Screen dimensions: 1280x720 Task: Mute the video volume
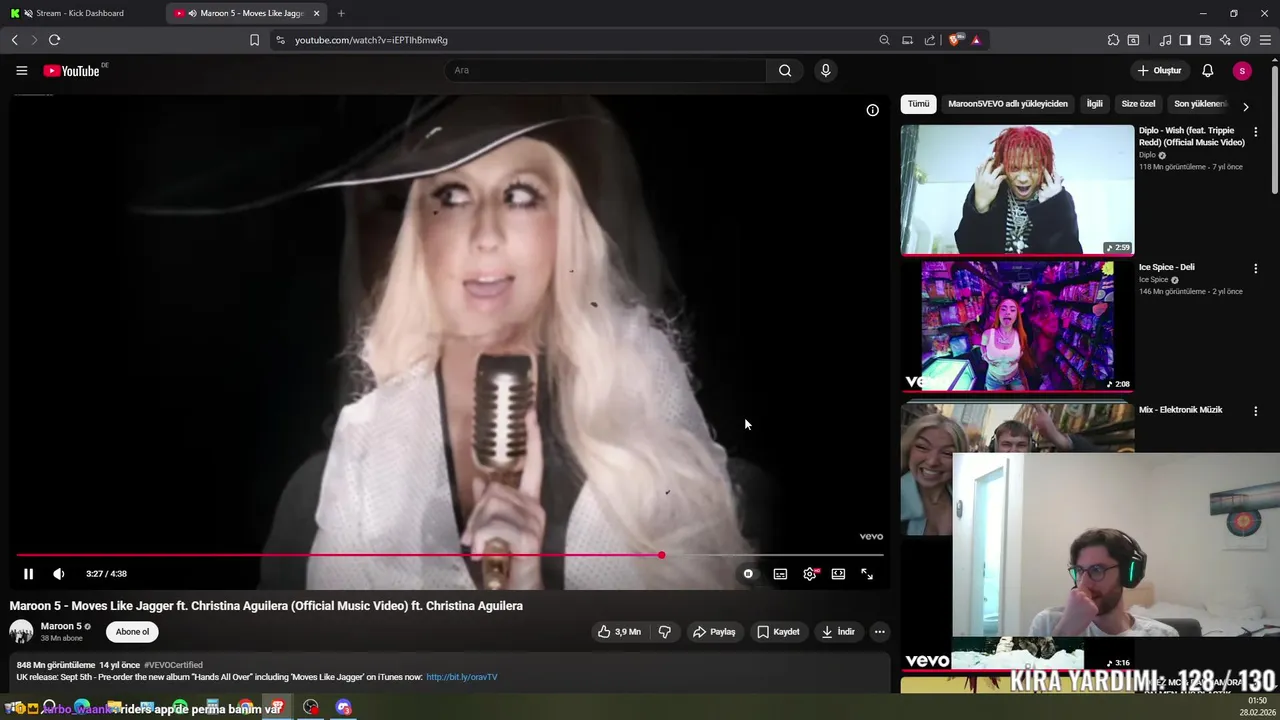[x=59, y=574]
